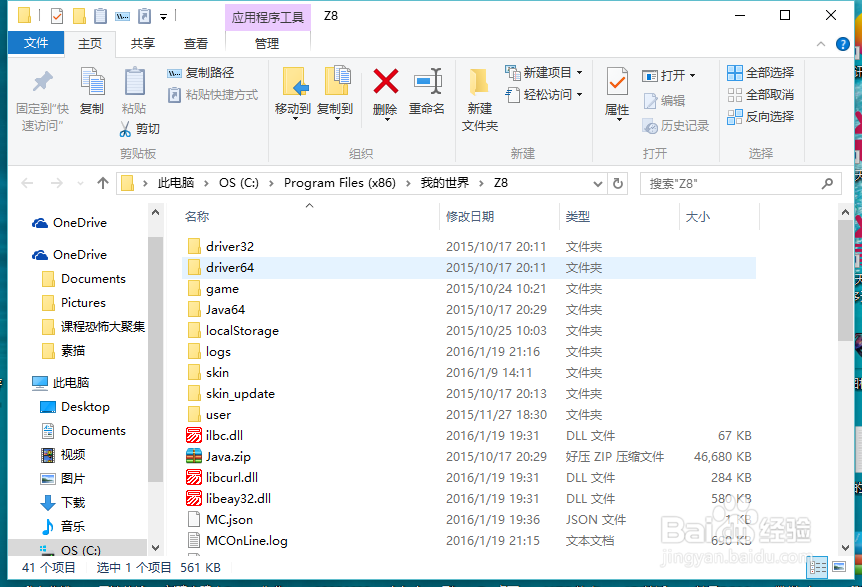The image size is (862, 587).
Task: Expand Easy access dropdown
Action: [x=579, y=95]
